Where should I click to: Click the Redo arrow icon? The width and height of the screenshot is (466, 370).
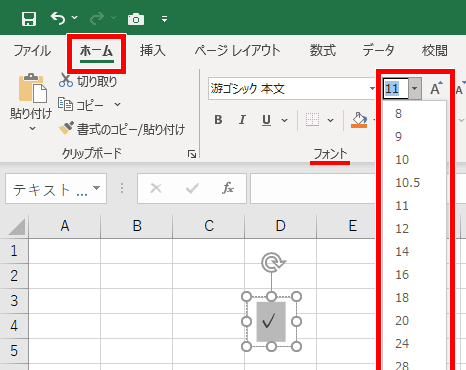coord(97,18)
